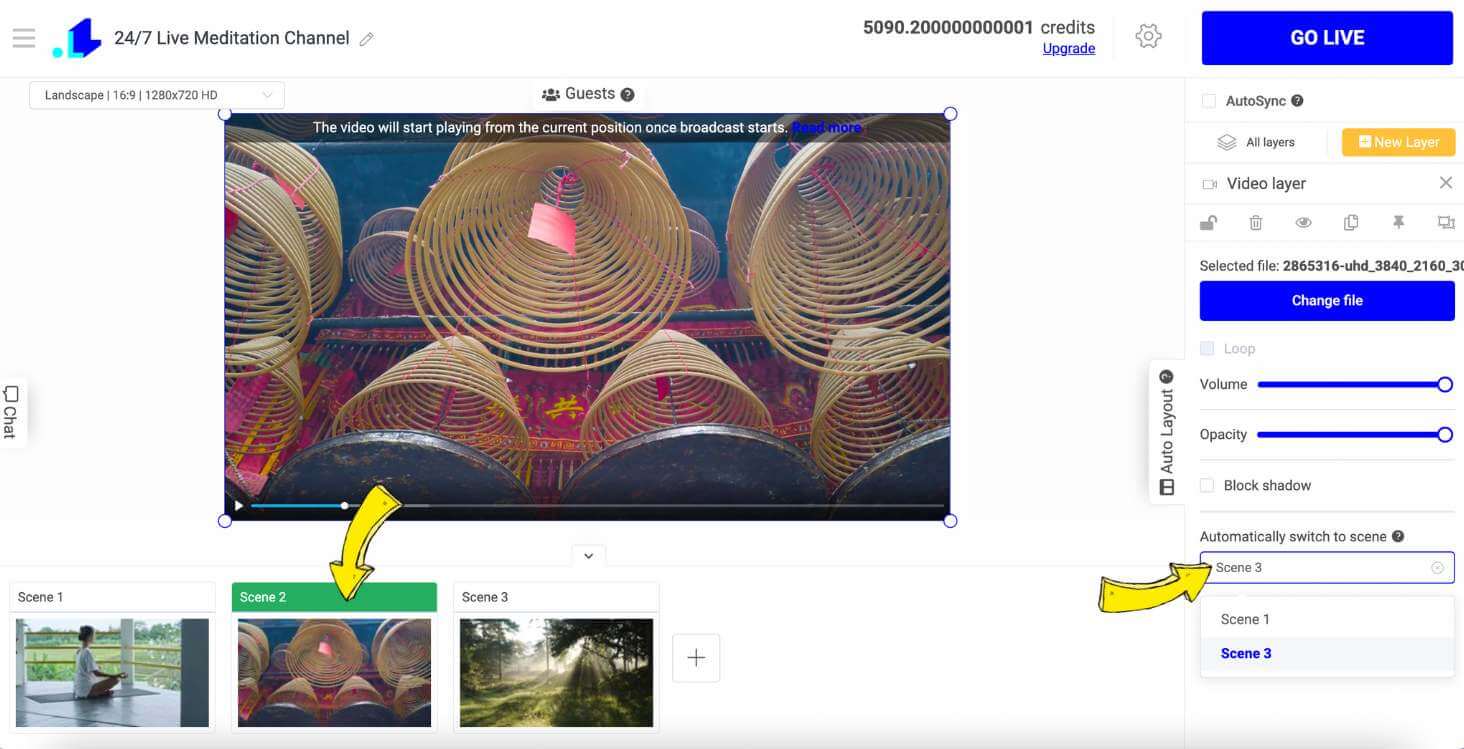This screenshot has height=749, width=1464.
Task: Open the forest thumbnail of Scene 3
Action: pyautogui.click(x=556, y=672)
